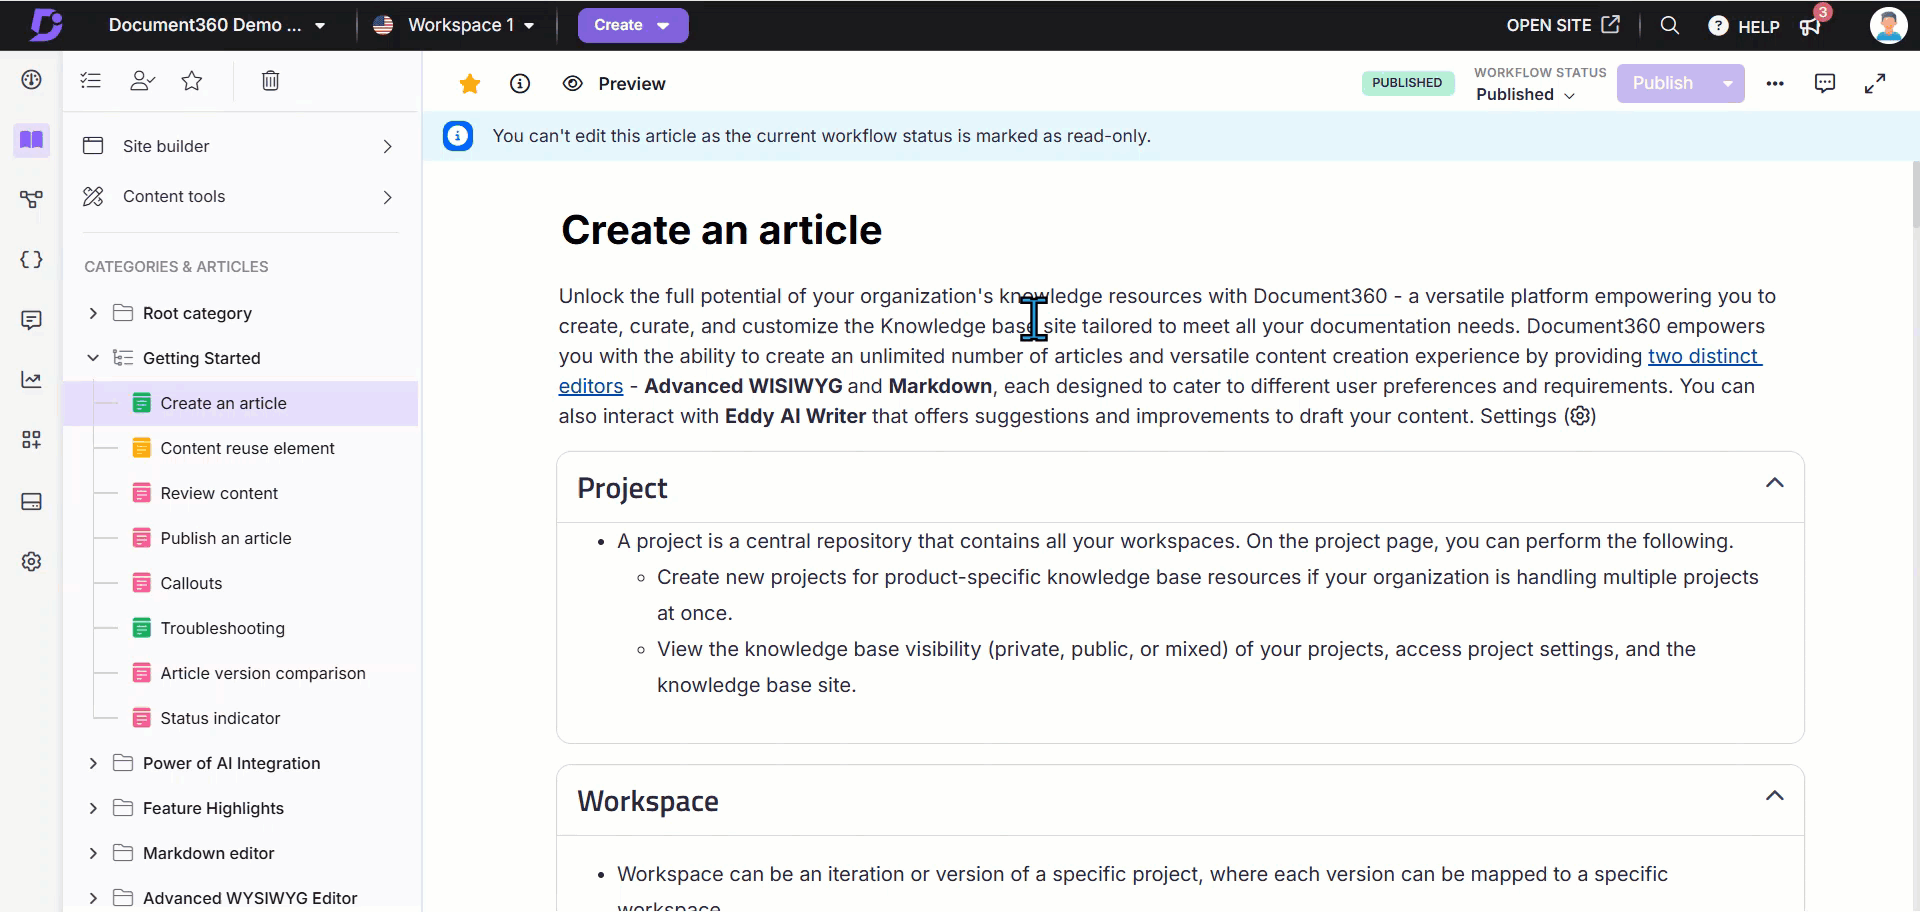Open the announcements megaphone with badge
The image size is (1920, 912).
coord(1812,25)
